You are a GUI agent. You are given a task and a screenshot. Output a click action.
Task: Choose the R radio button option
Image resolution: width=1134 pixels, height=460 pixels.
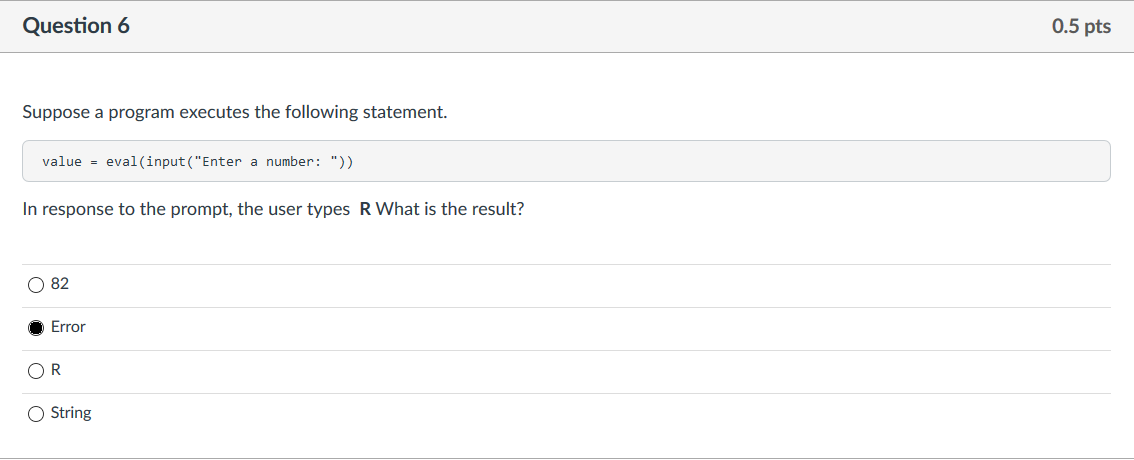coord(35,371)
